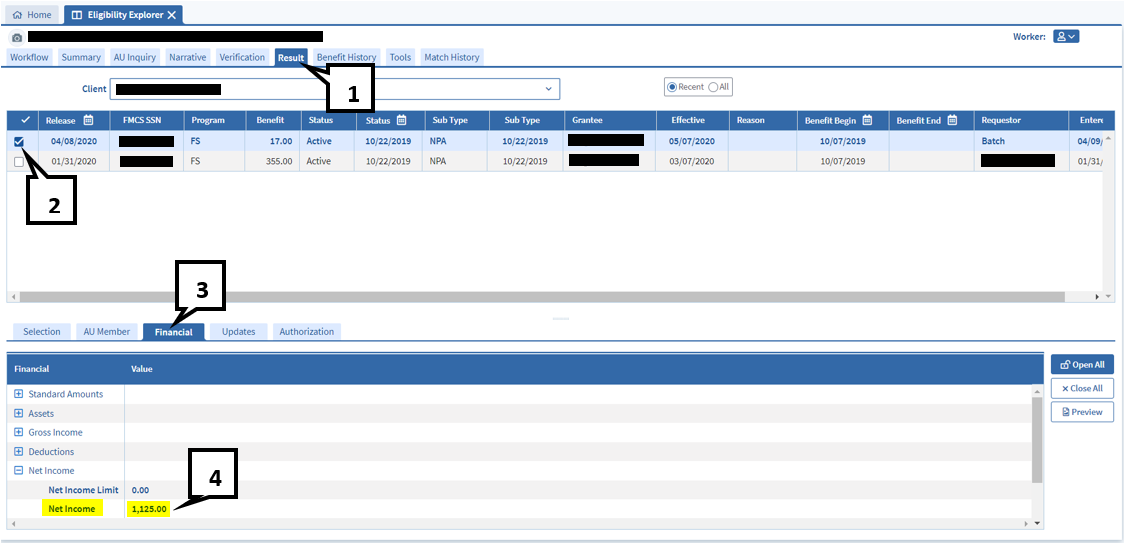Select the All radio button
Viewport: 1124px width, 543px height.
pyautogui.click(x=713, y=87)
